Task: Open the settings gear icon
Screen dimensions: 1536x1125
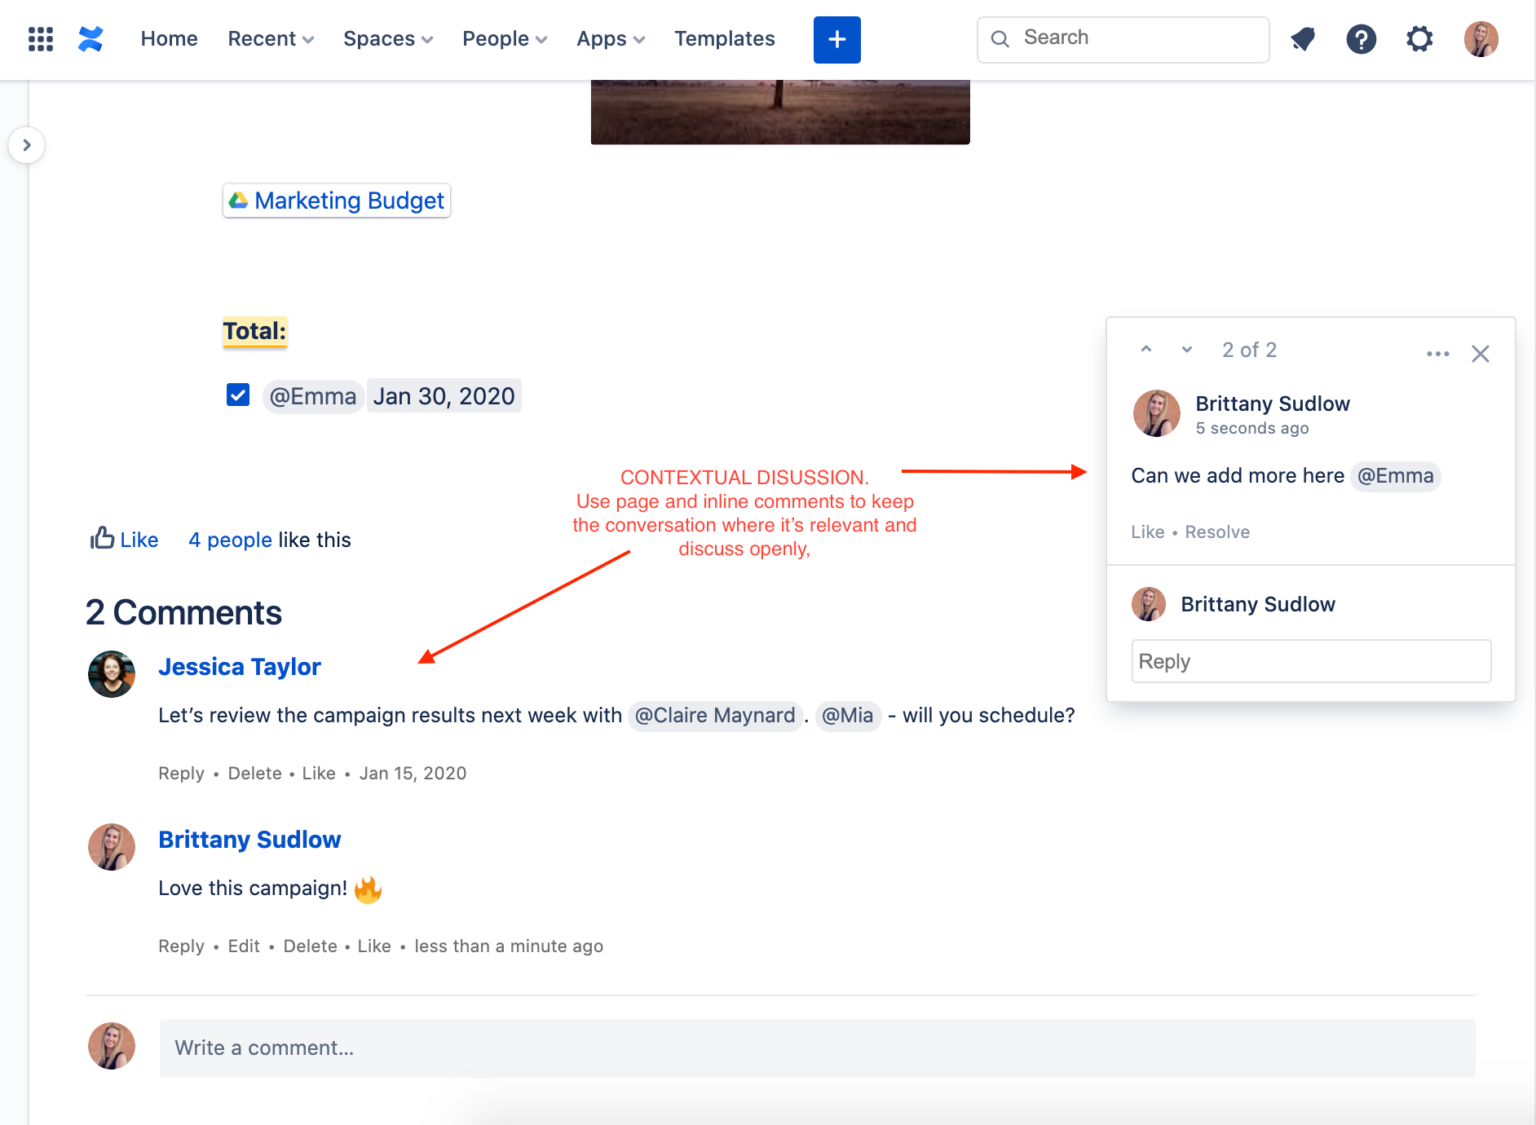Action: coord(1419,39)
